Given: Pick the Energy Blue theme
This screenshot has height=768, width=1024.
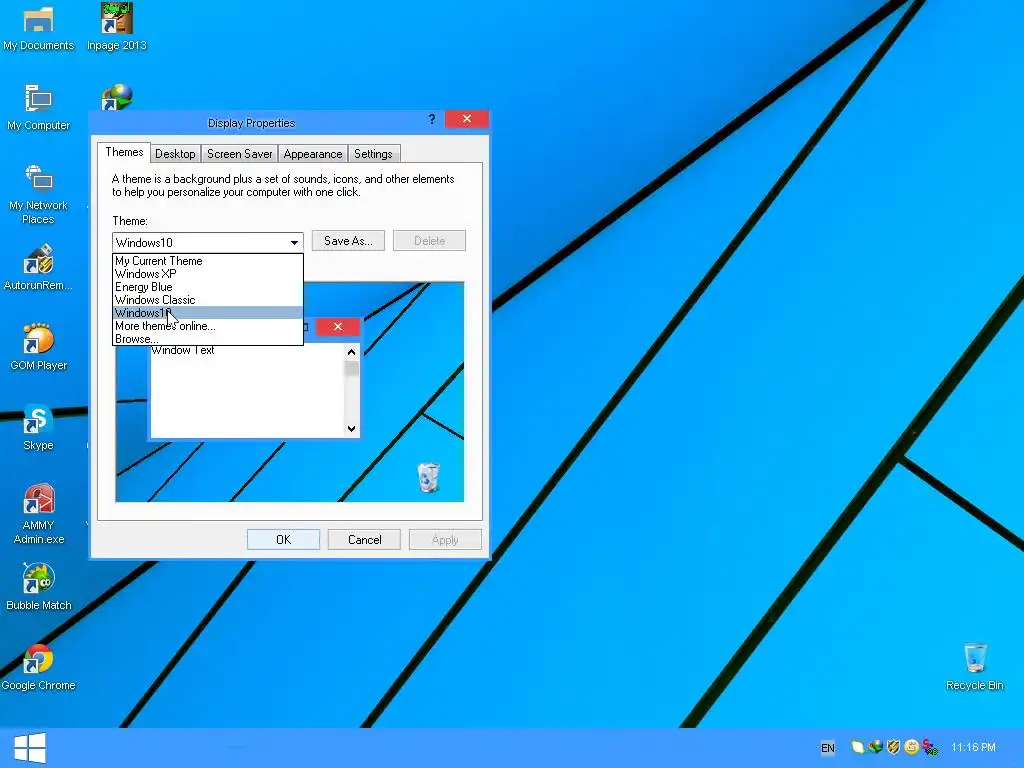Looking at the screenshot, I should (208, 287).
